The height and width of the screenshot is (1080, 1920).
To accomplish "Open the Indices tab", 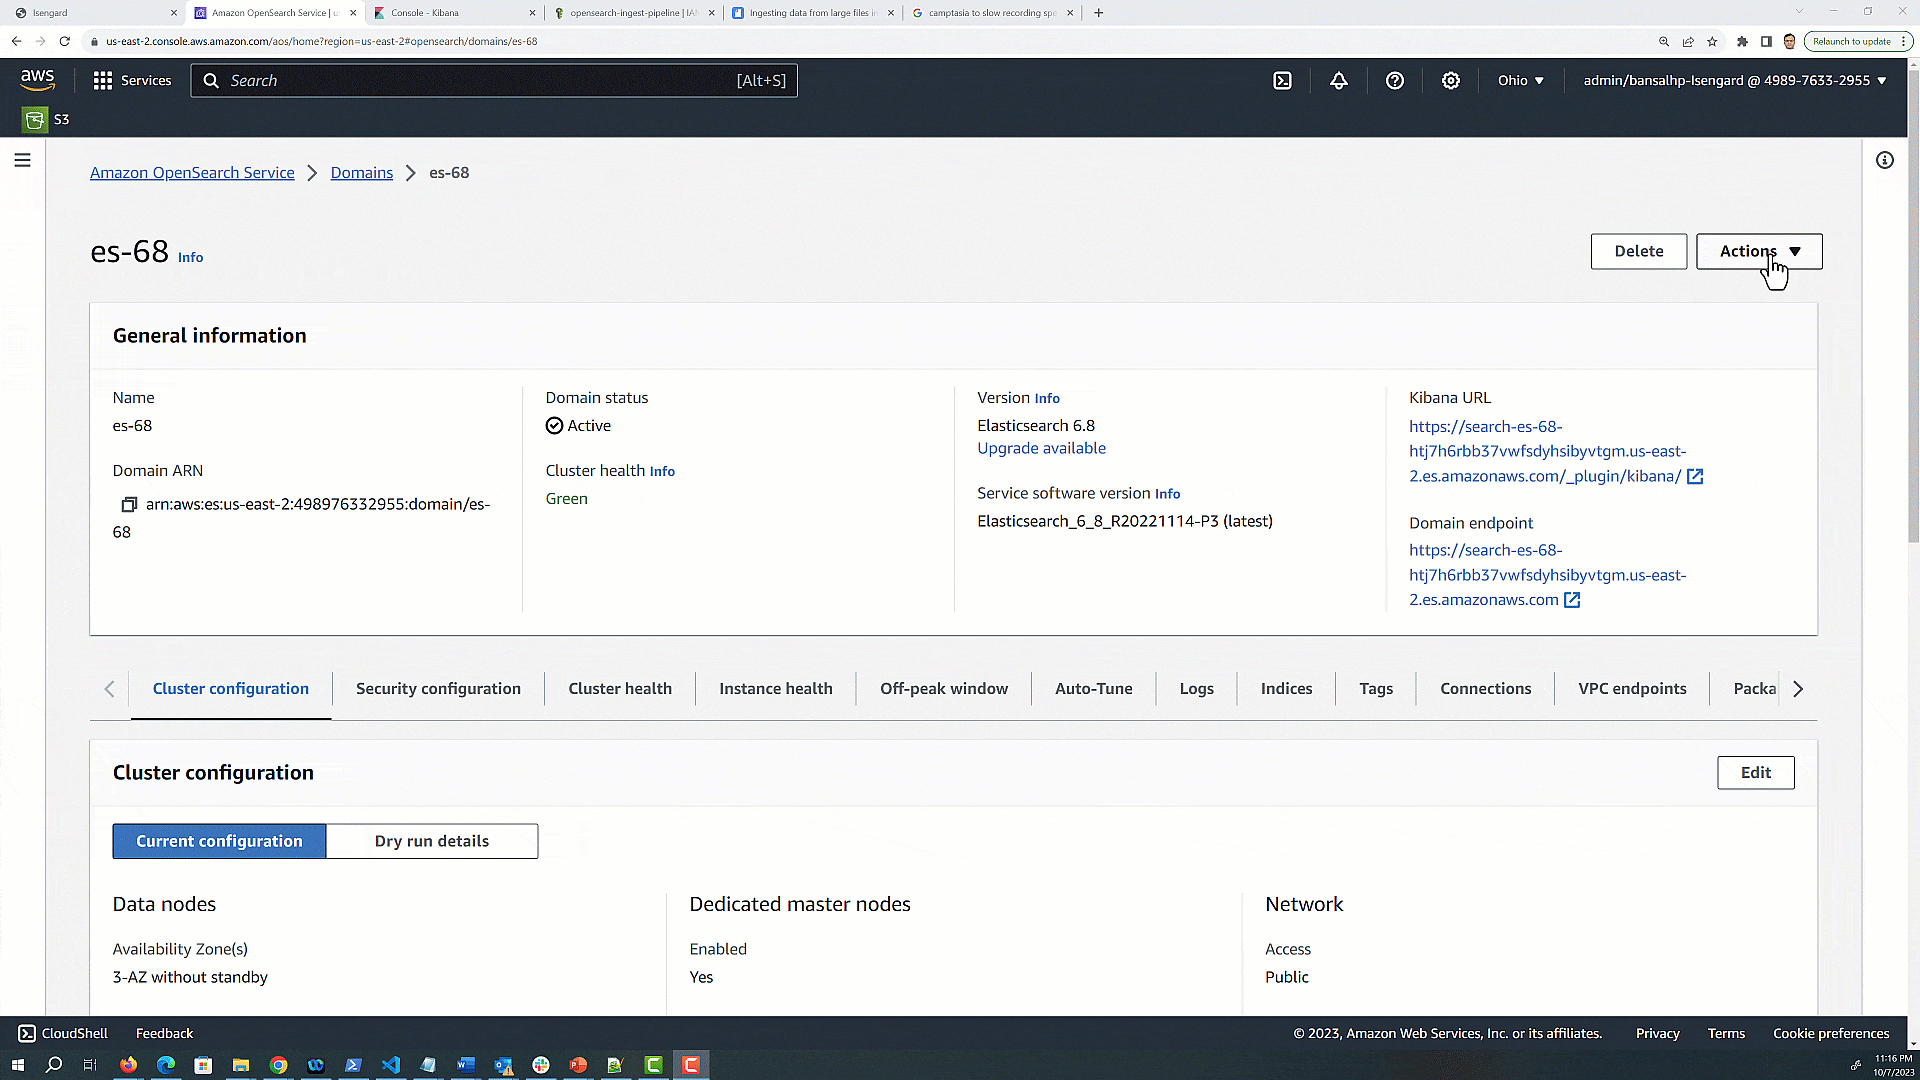I will [x=1286, y=689].
